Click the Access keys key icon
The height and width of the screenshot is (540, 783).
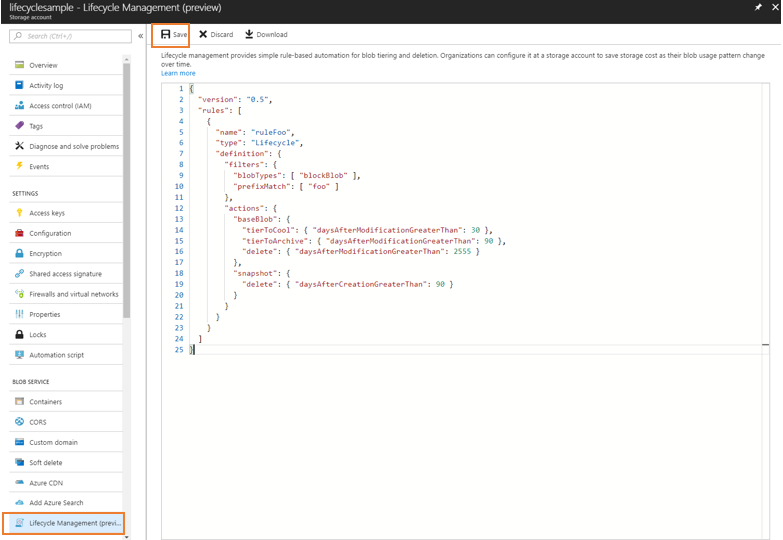pyautogui.click(x=19, y=213)
